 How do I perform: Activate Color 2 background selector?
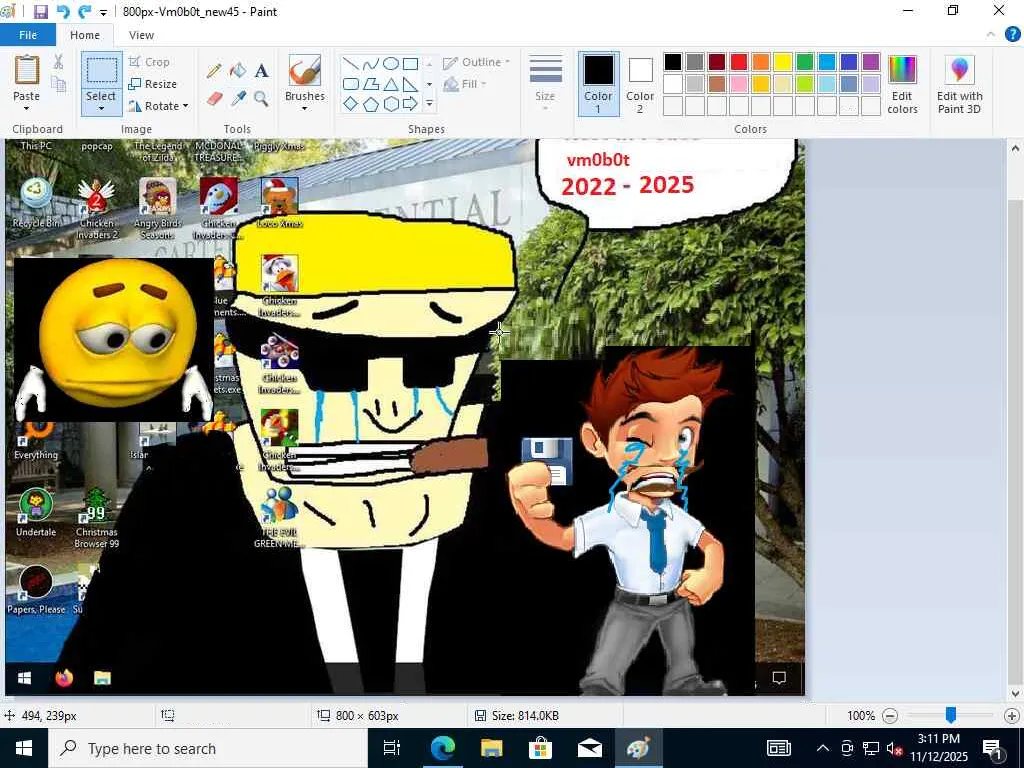coord(640,85)
